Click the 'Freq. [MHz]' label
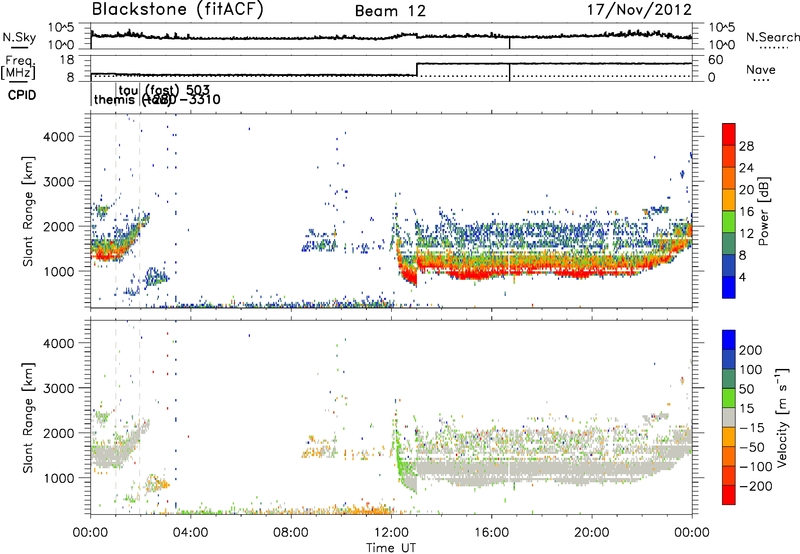Screen dimensions: 800x554 pos(18,67)
